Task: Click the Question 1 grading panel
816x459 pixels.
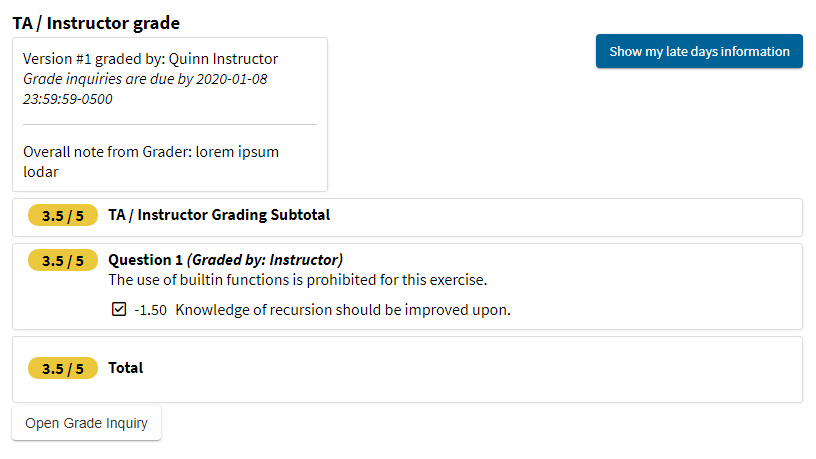Action: point(407,286)
